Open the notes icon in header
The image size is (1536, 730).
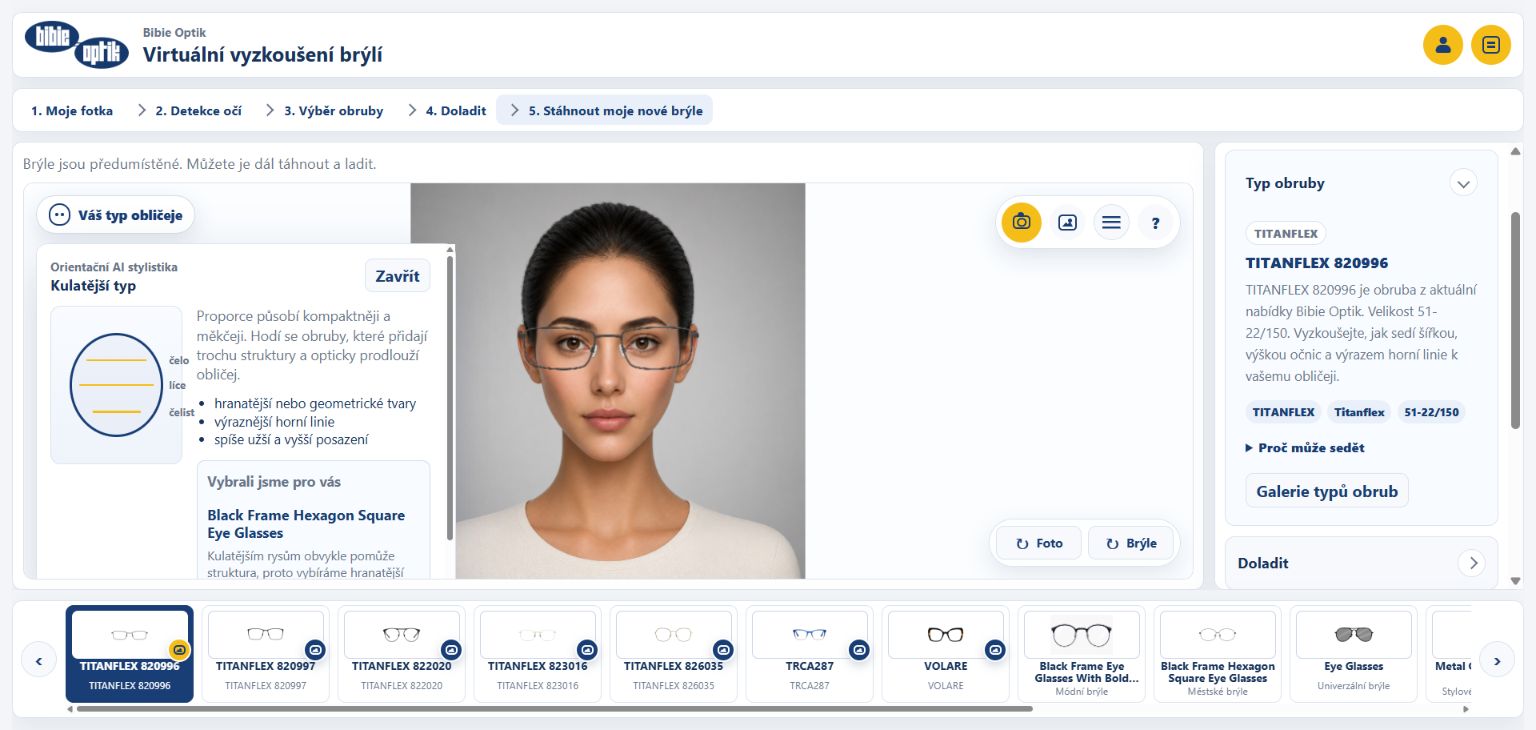pos(1491,45)
